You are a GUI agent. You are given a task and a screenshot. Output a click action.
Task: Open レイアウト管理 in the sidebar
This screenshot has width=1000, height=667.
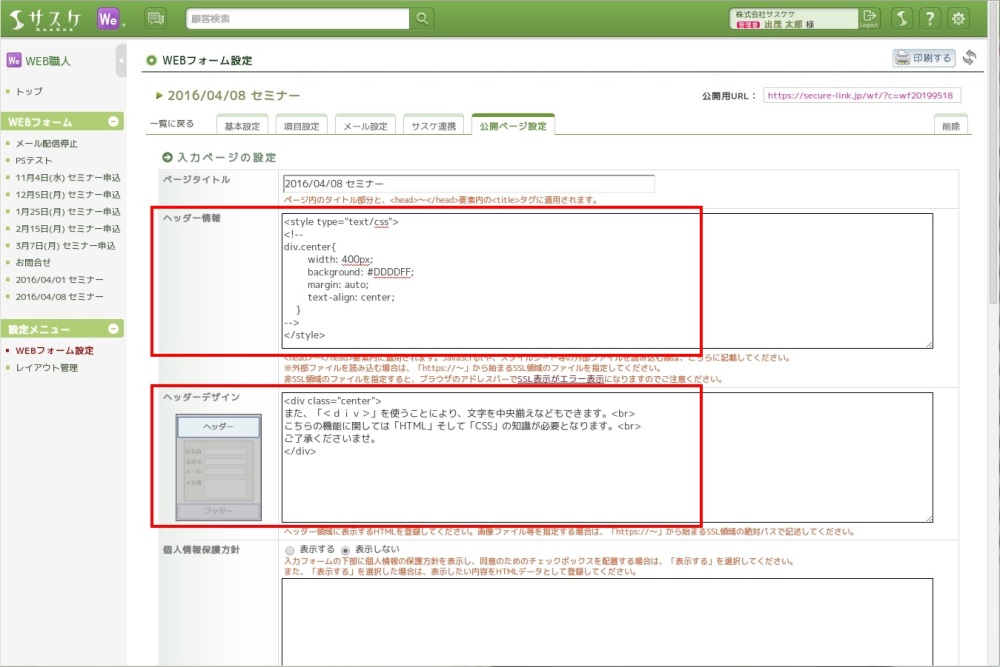click(x=47, y=368)
